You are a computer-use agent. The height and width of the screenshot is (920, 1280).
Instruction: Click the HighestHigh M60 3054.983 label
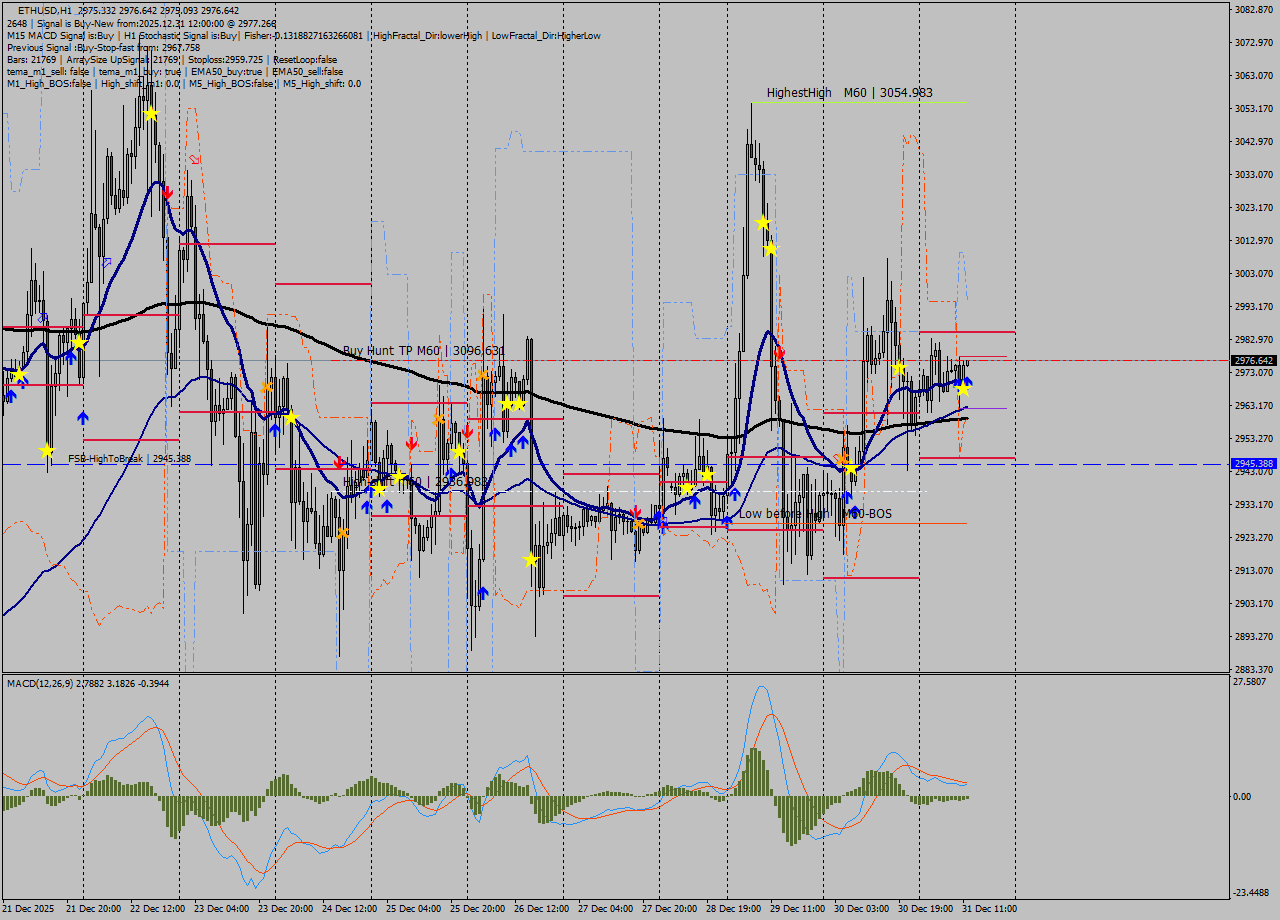coord(848,92)
